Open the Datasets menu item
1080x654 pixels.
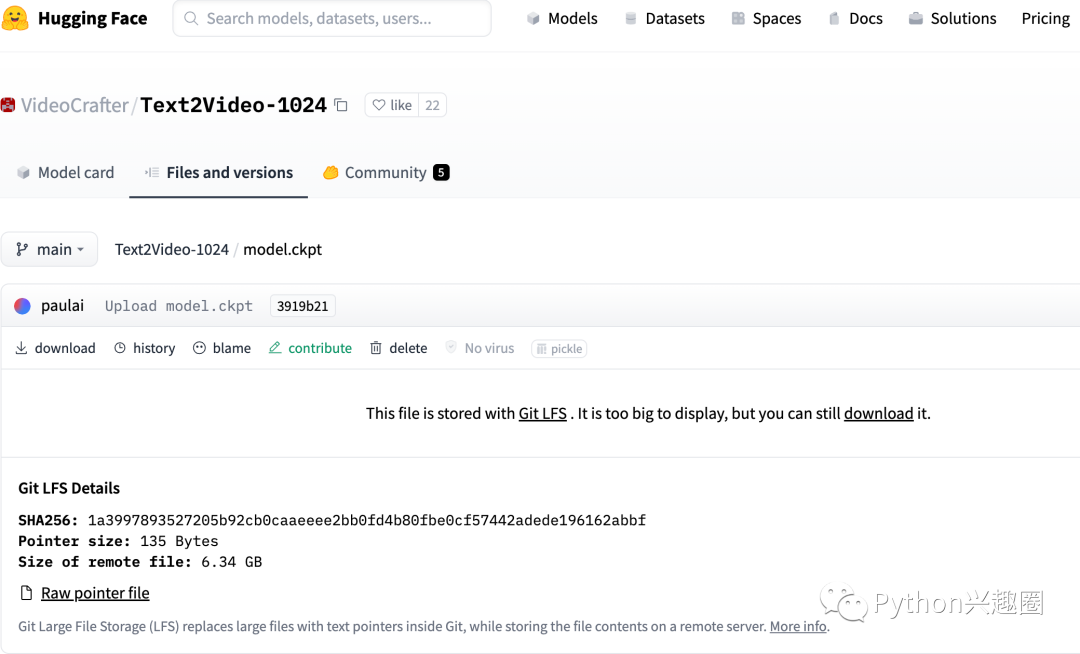[665, 19]
